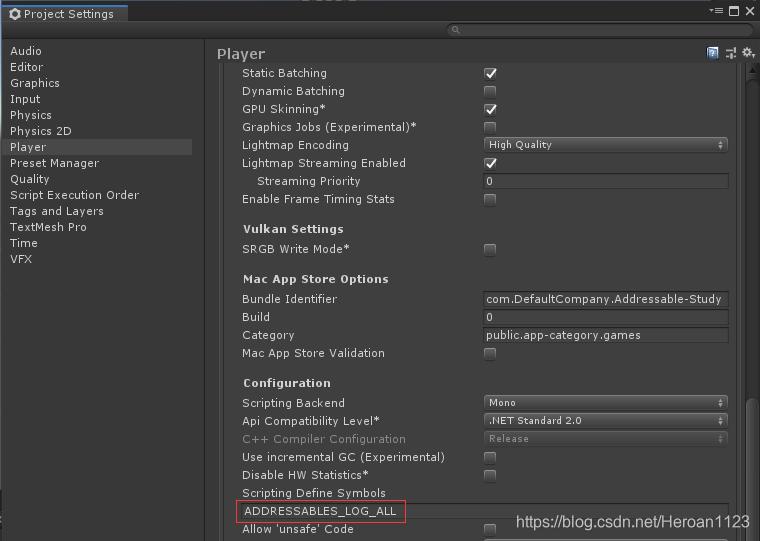Click the Vulkan Settings heading

click(x=293, y=229)
